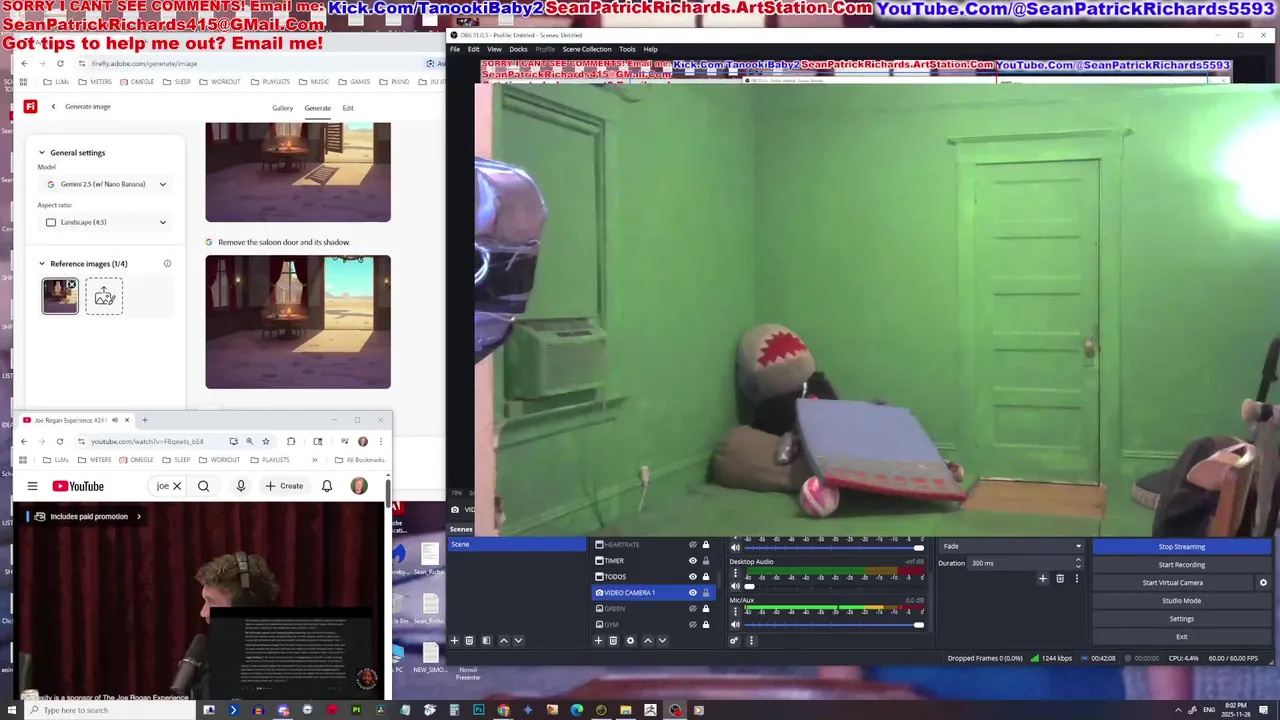Open Desktop Audio three-dot options
This screenshot has height=720, width=1280.
736,574
